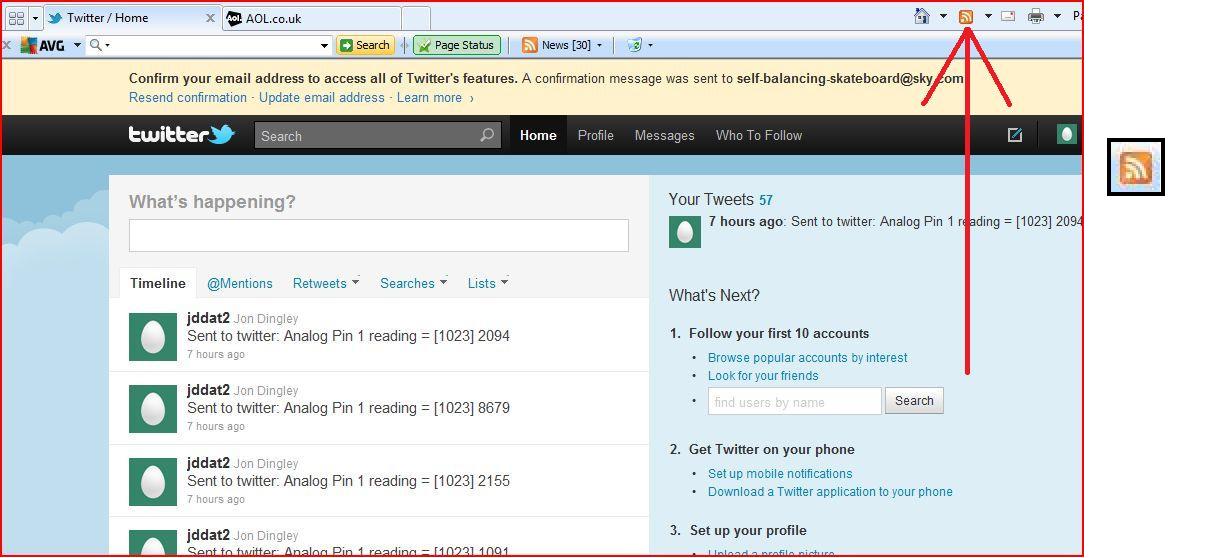Click the AVG logo in the toolbar
This screenshot has width=1217, height=558.
point(42,45)
